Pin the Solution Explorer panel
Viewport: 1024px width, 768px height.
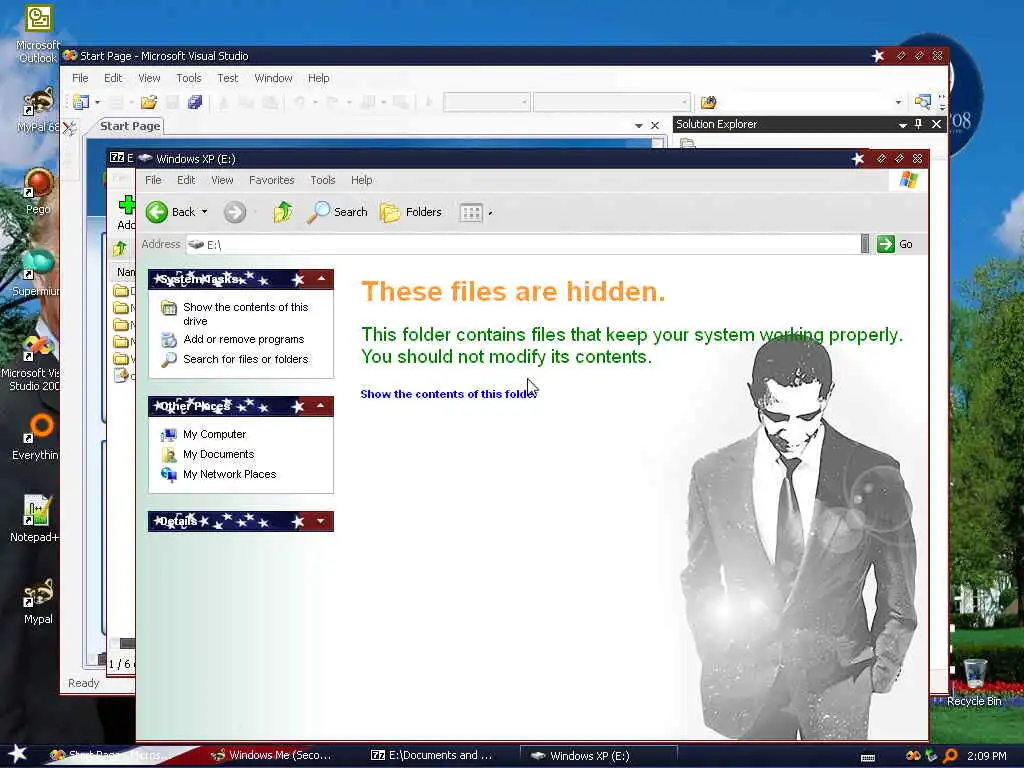pyautogui.click(x=918, y=124)
